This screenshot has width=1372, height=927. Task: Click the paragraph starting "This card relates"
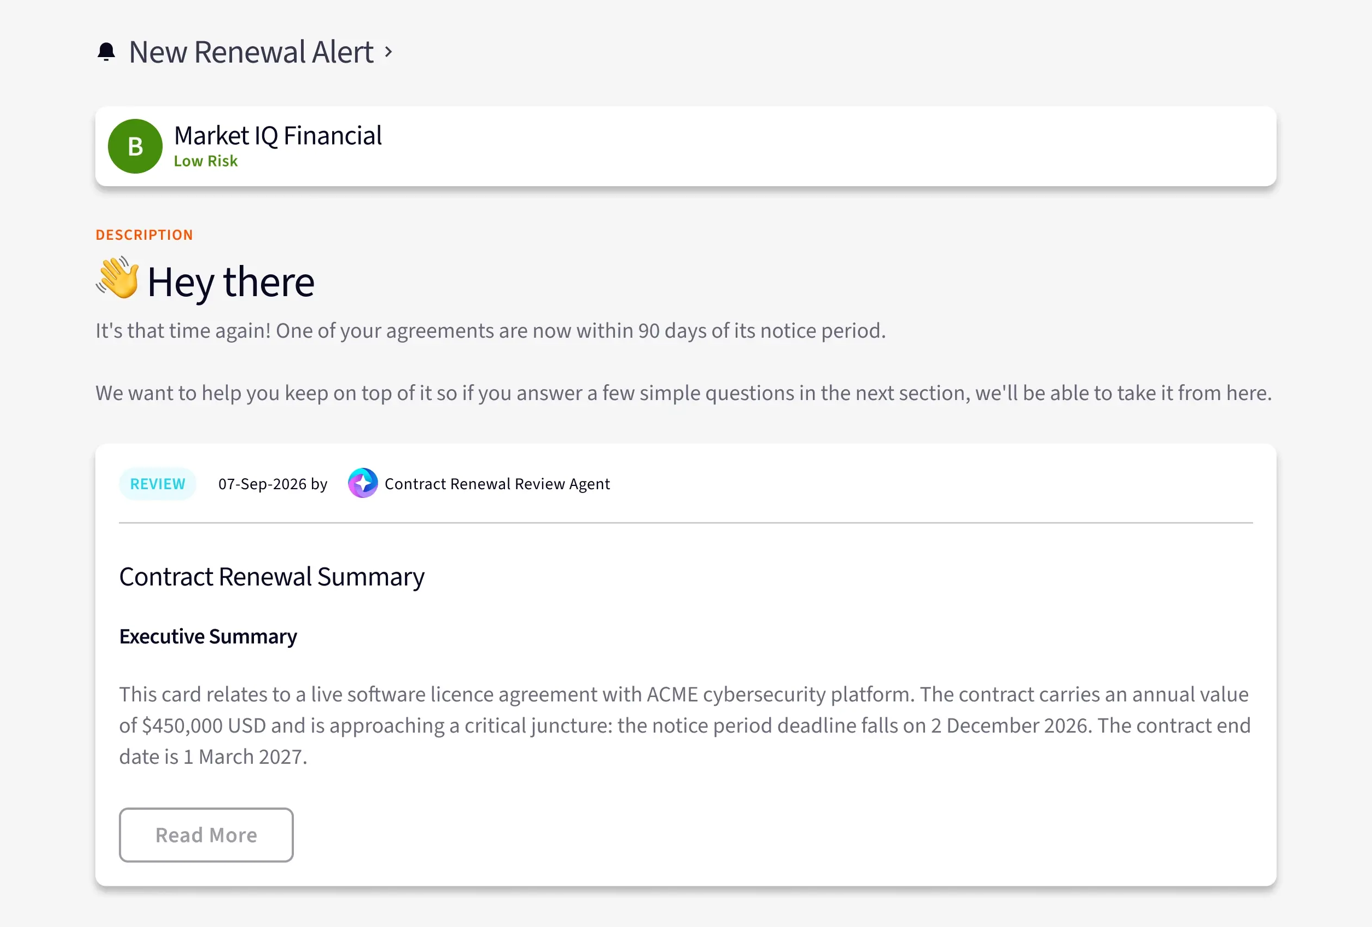pos(685,725)
